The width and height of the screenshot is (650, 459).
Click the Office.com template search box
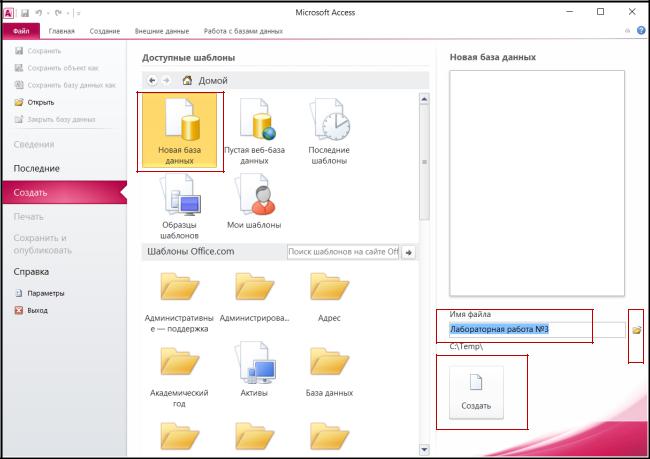[343, 252]
